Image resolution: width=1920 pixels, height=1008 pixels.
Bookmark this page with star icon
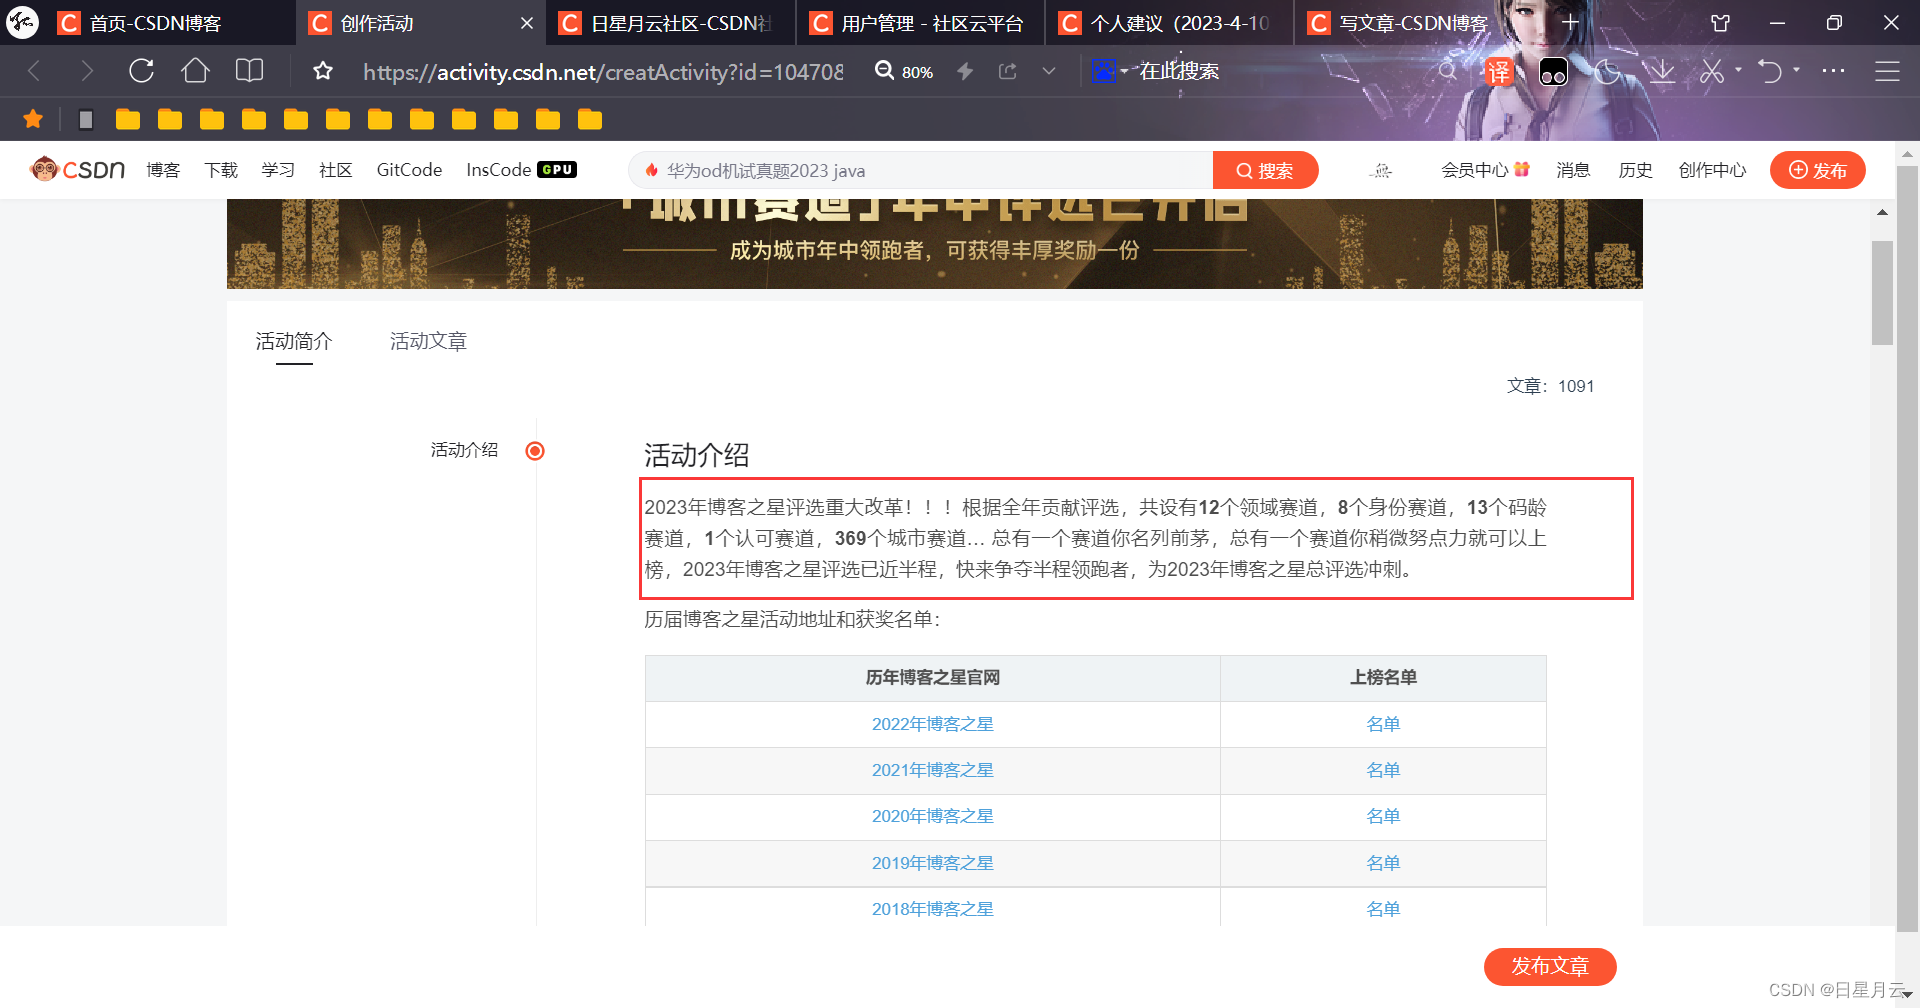coord(322,71)
